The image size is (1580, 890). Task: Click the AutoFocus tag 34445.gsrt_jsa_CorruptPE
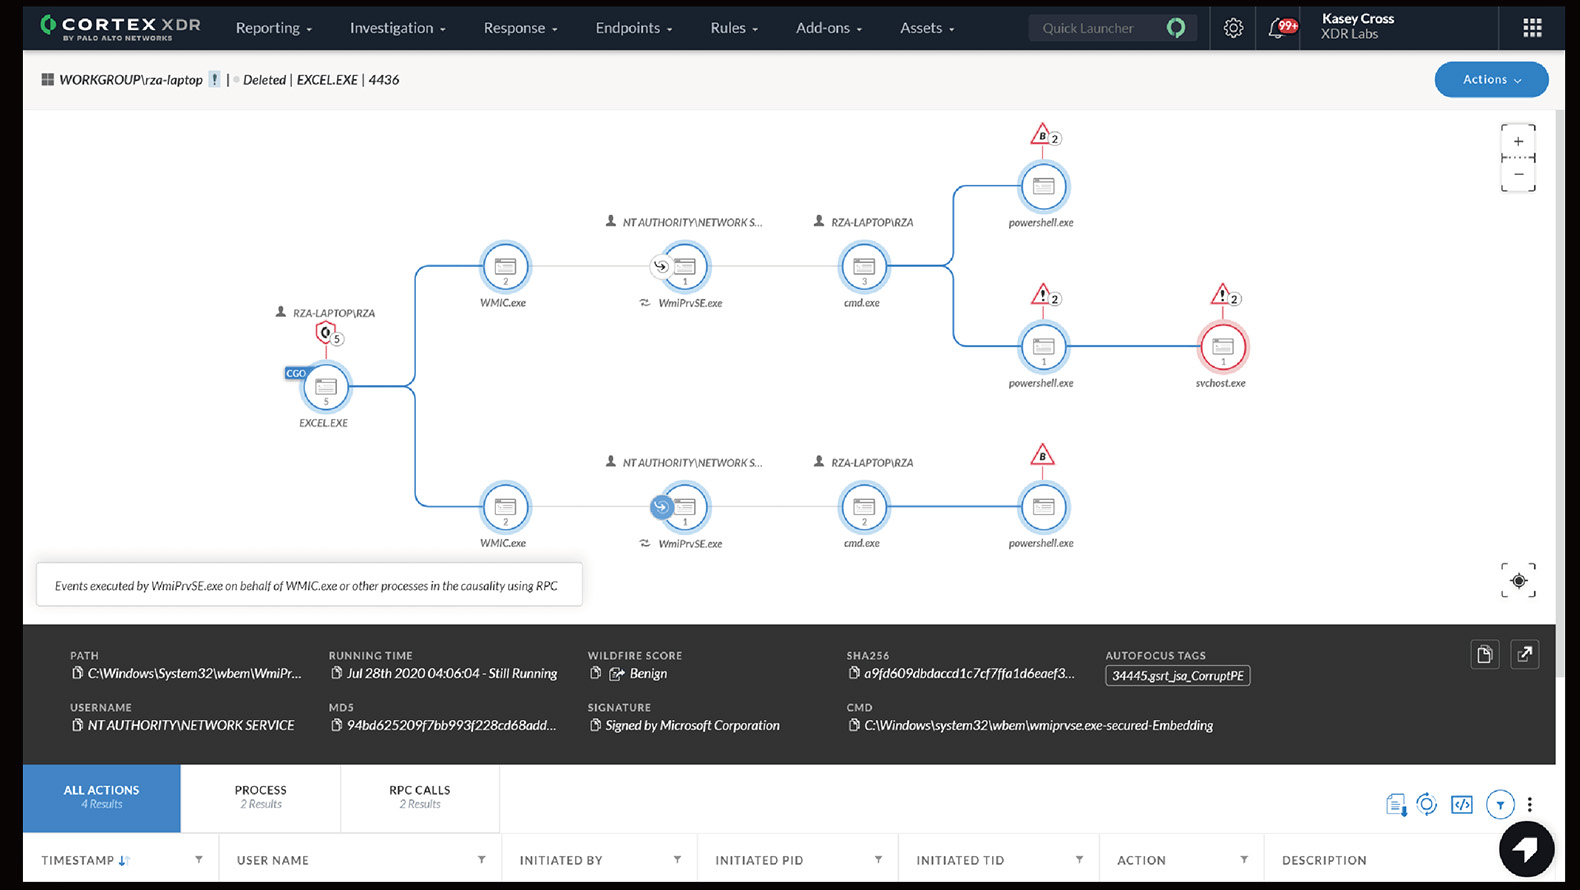pyautogui.click(x=1177, y=676)
